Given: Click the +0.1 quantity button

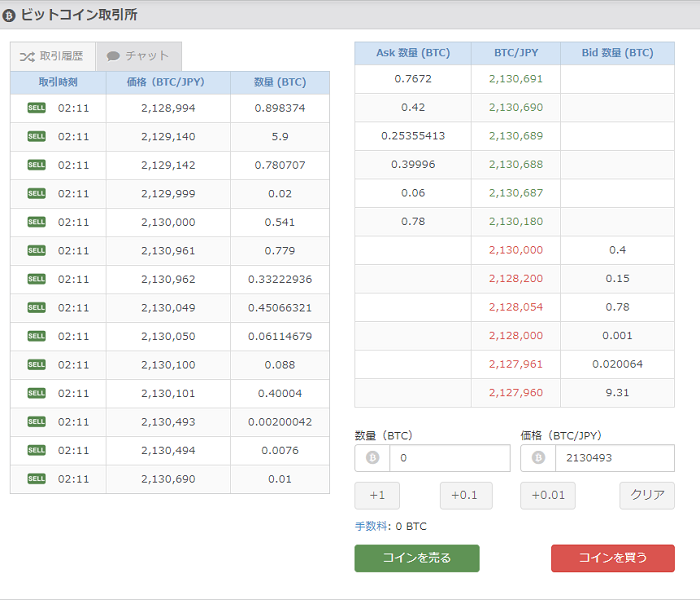Looking at the screenshot, I should pyautogui.click(x=466, y=496).
